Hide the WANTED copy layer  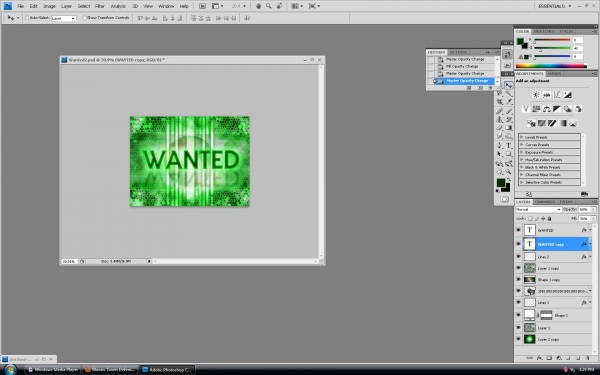click(518, 244)
